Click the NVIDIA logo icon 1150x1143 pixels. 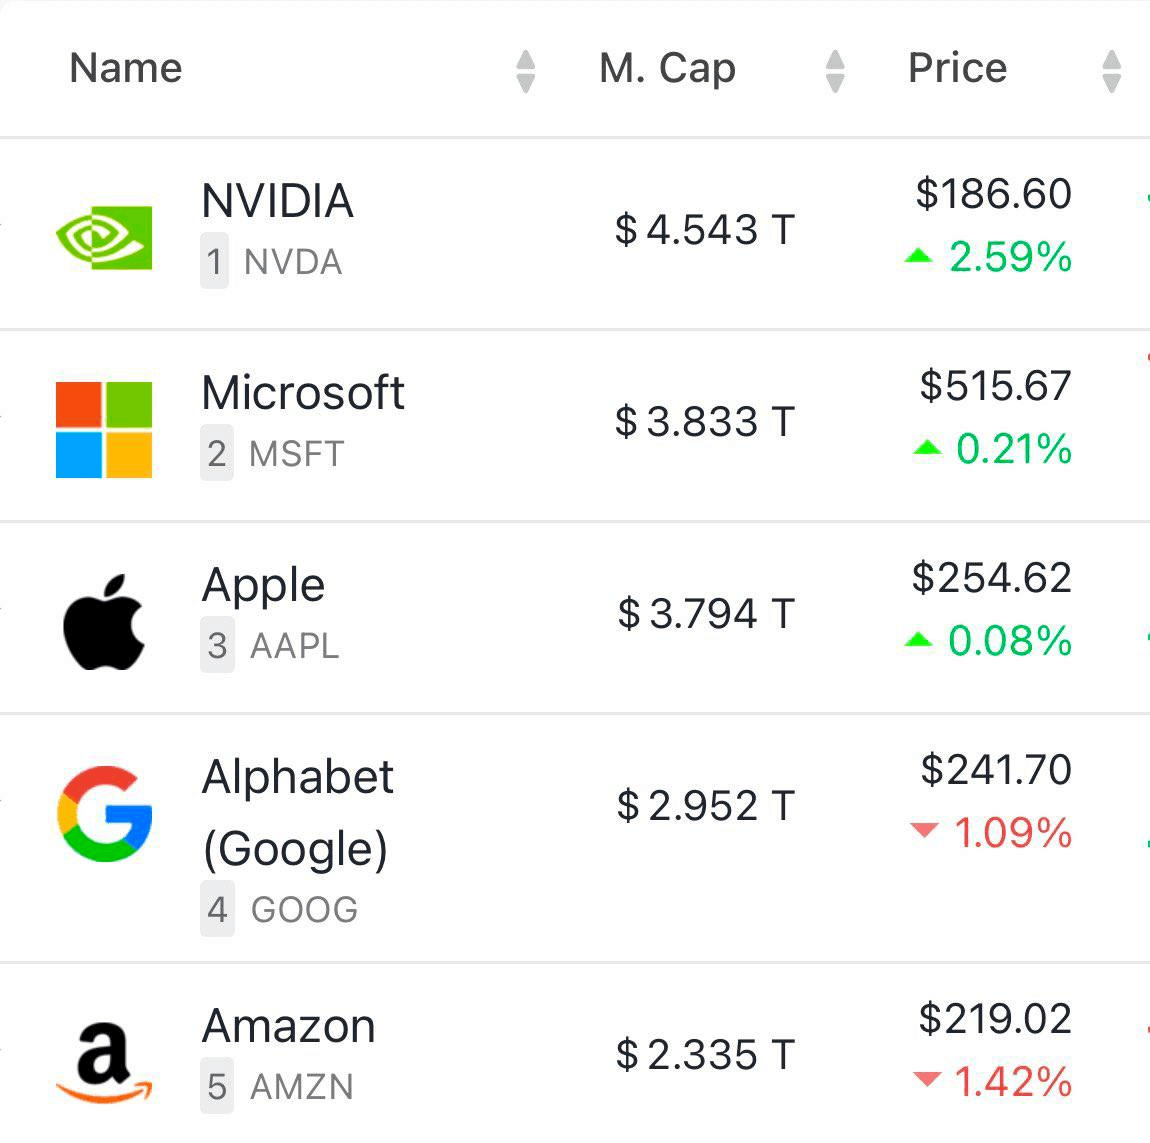click(104, 237)
